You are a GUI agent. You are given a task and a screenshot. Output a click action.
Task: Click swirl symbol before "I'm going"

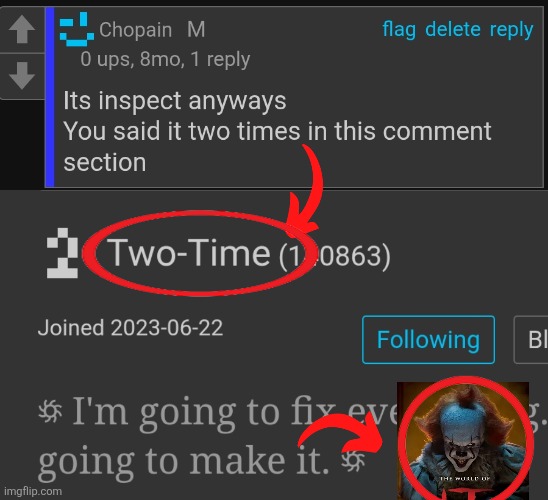pyautogui.click(x=50, y=411)
